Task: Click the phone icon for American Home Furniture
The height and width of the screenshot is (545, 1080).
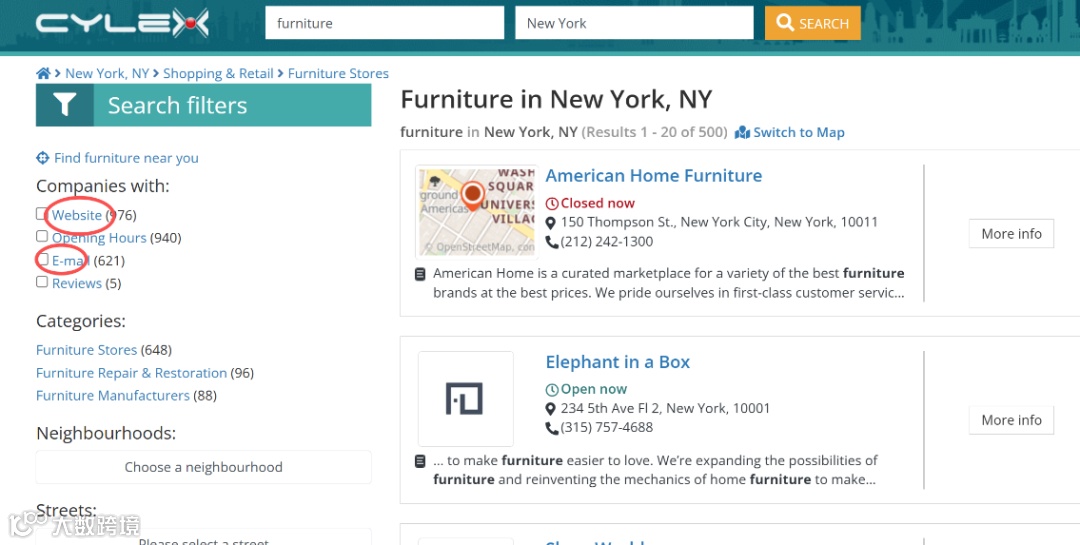Action: pos(552,242)
